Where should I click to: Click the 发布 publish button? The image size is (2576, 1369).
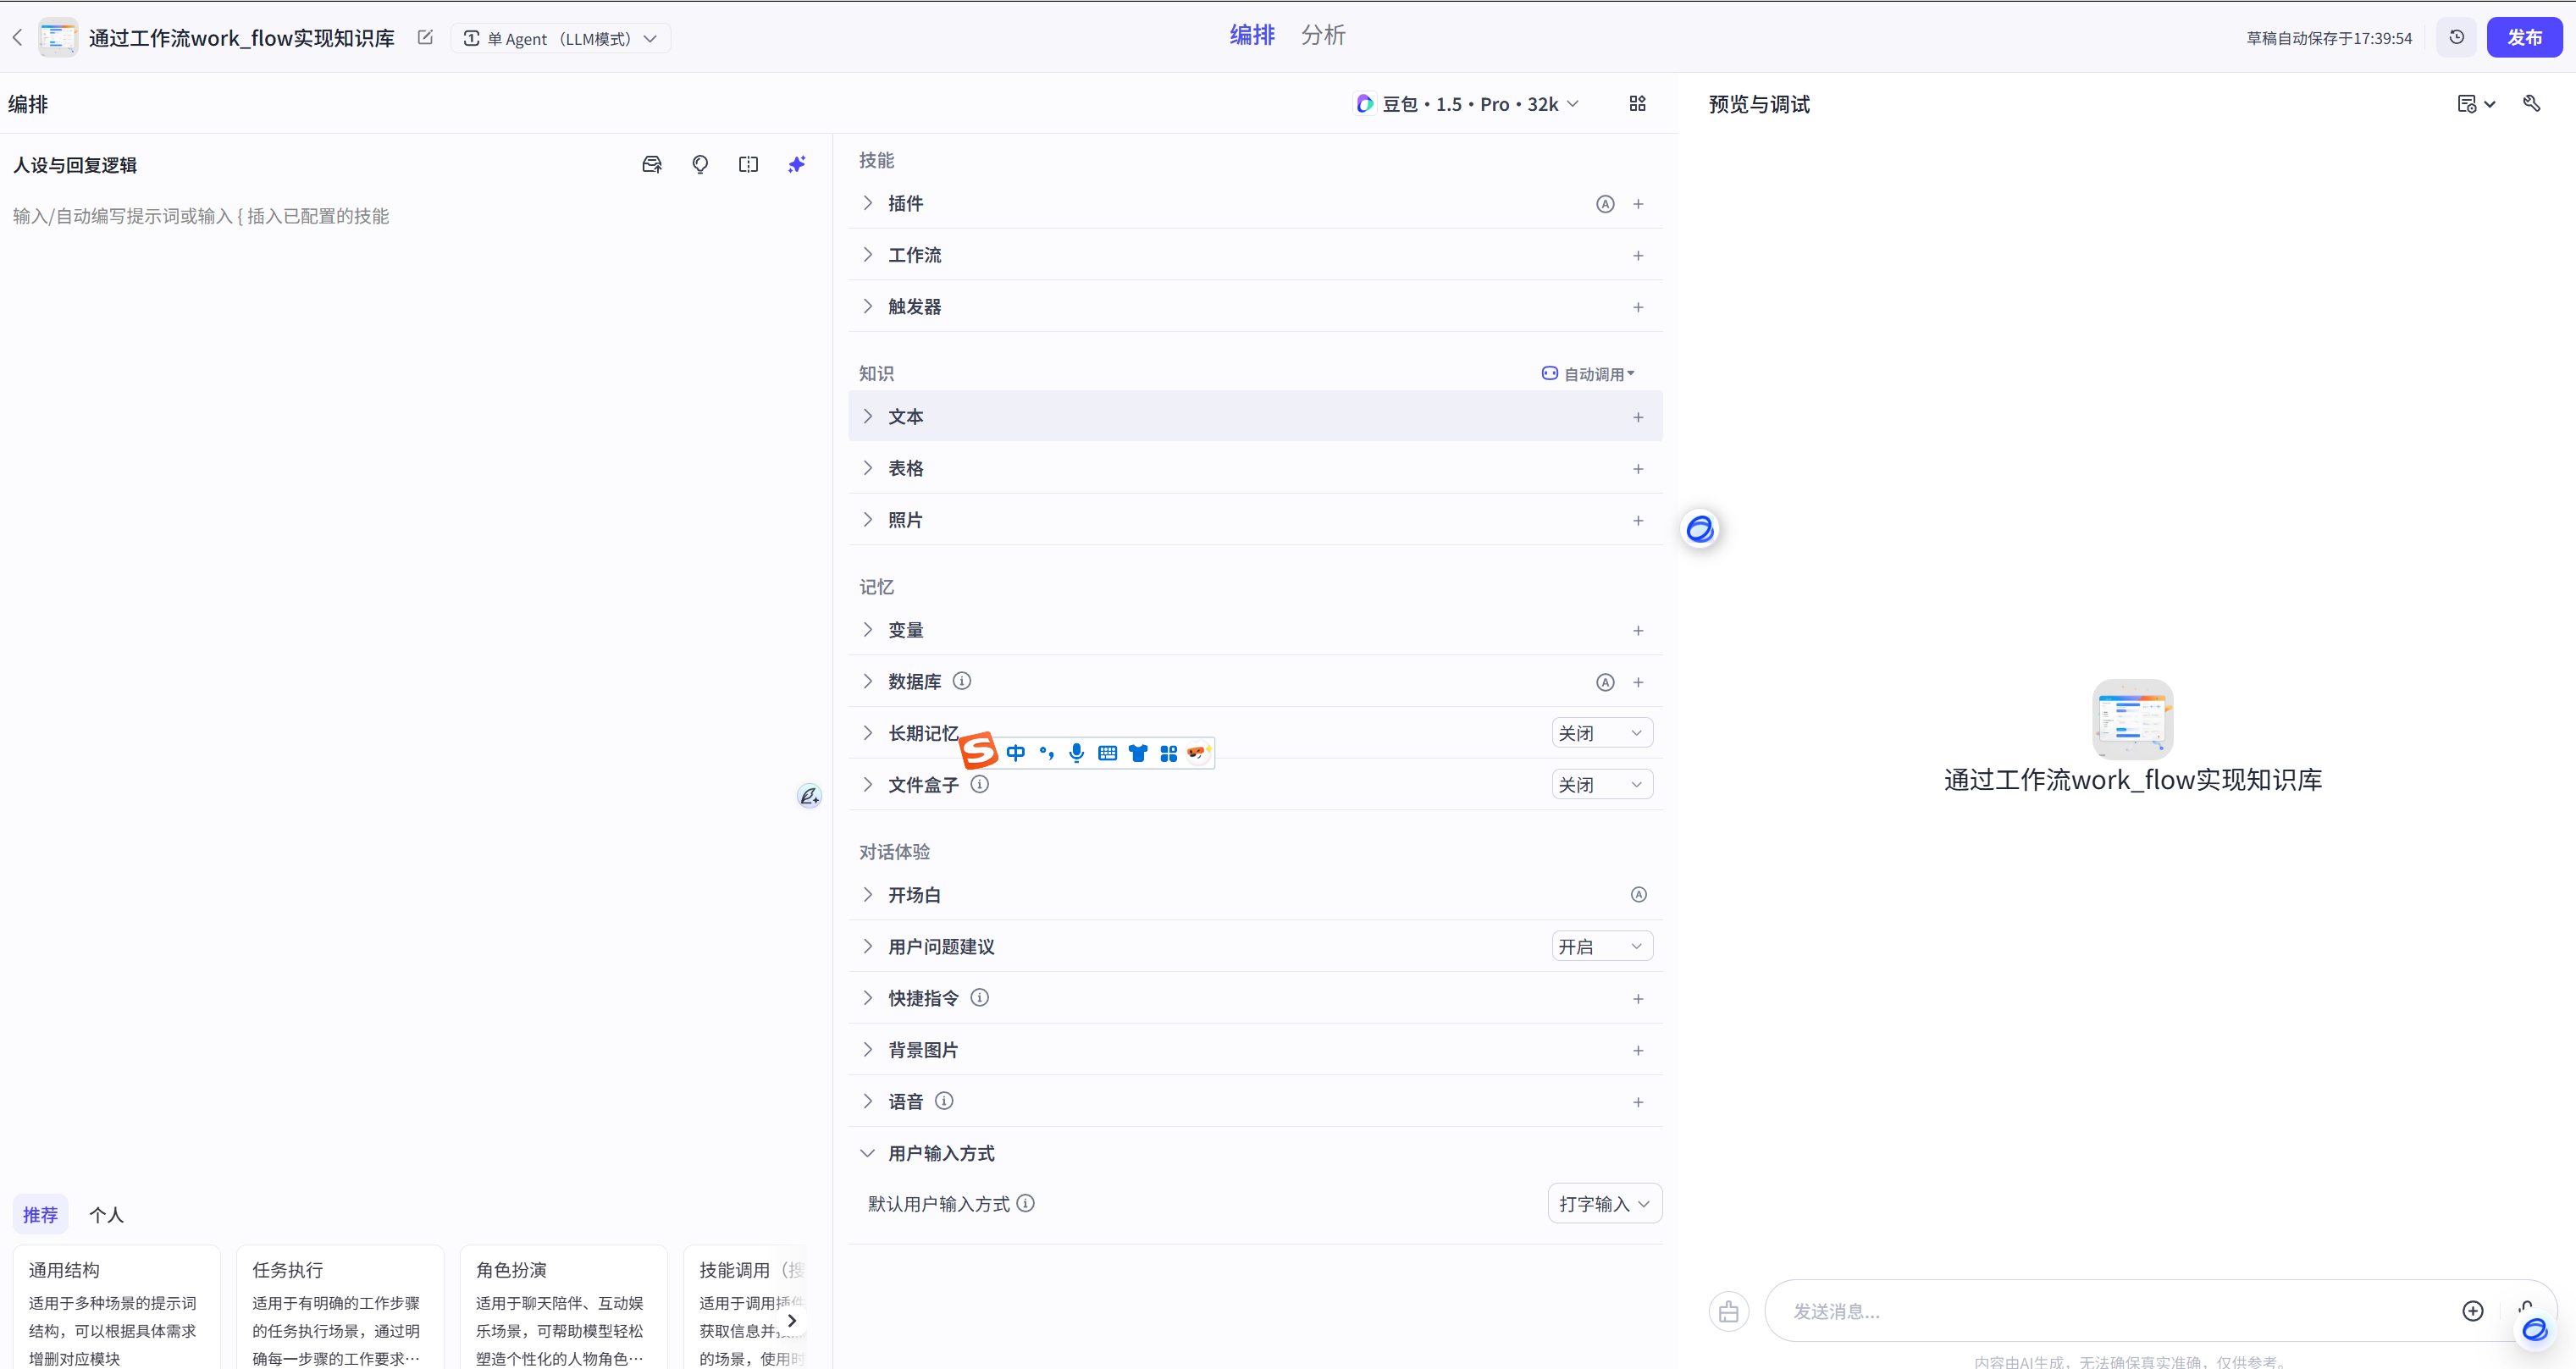tap(2523, 38)
